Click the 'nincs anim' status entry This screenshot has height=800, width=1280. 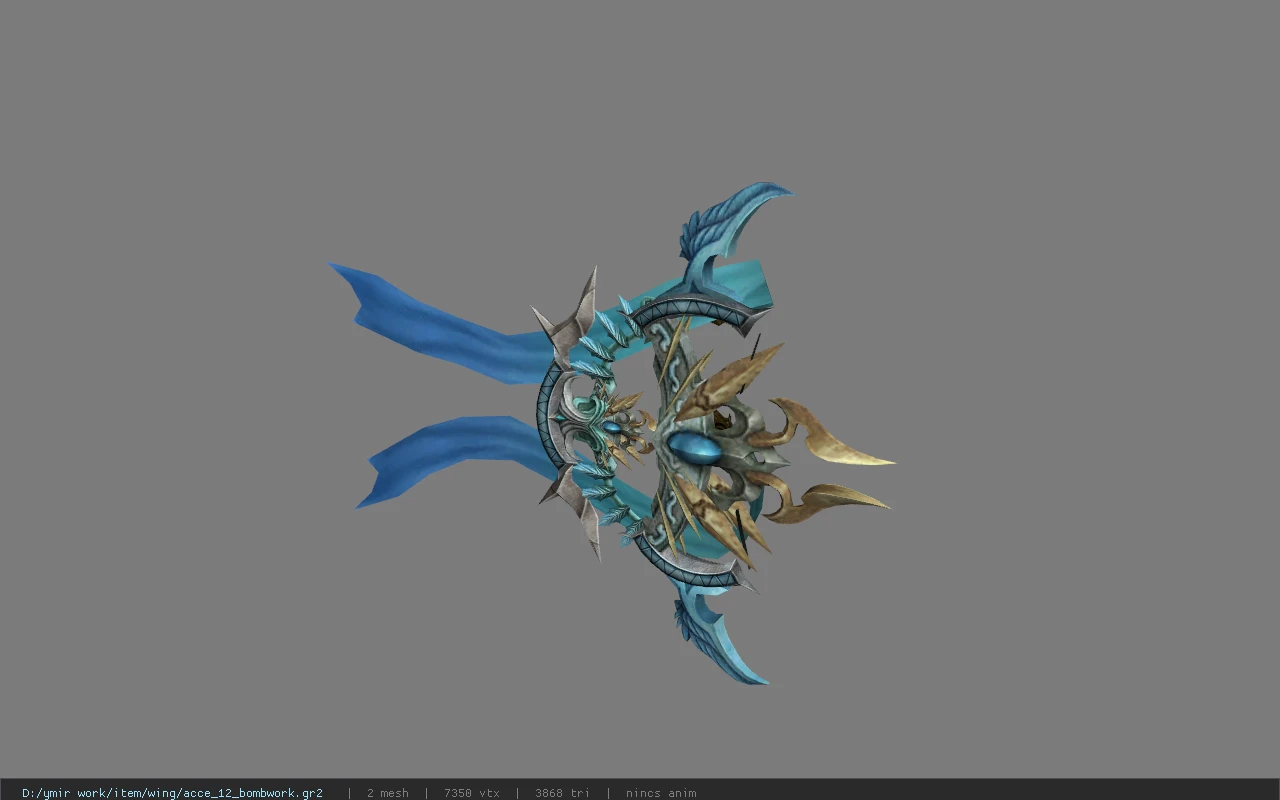coord(661,793)
